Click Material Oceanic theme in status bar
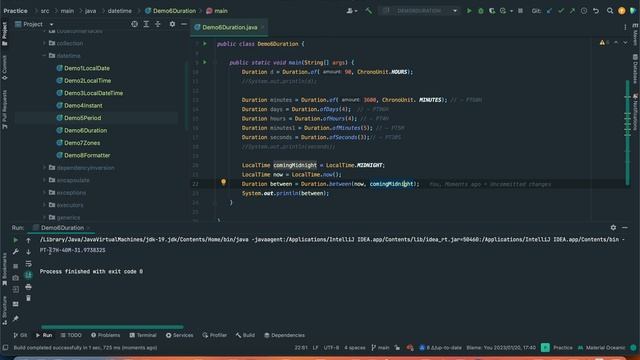The image size is (640, 360). tap(601, 348)
